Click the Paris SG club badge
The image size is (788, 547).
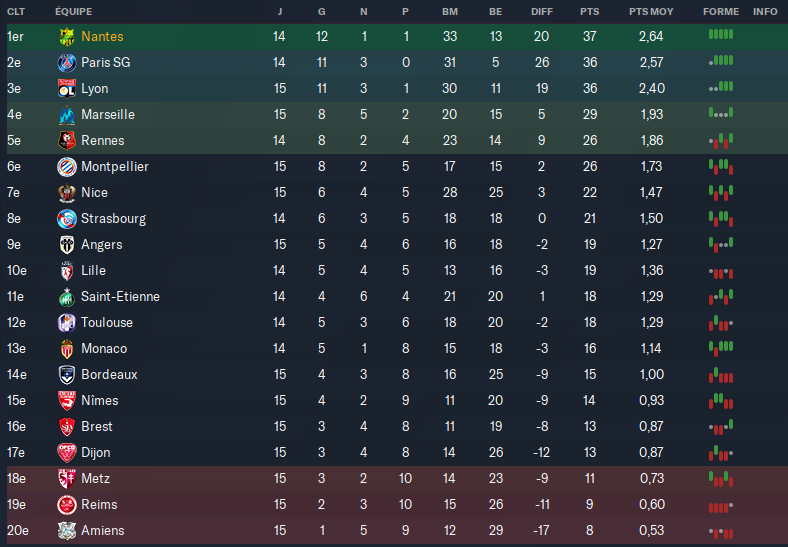coord(67,63)
